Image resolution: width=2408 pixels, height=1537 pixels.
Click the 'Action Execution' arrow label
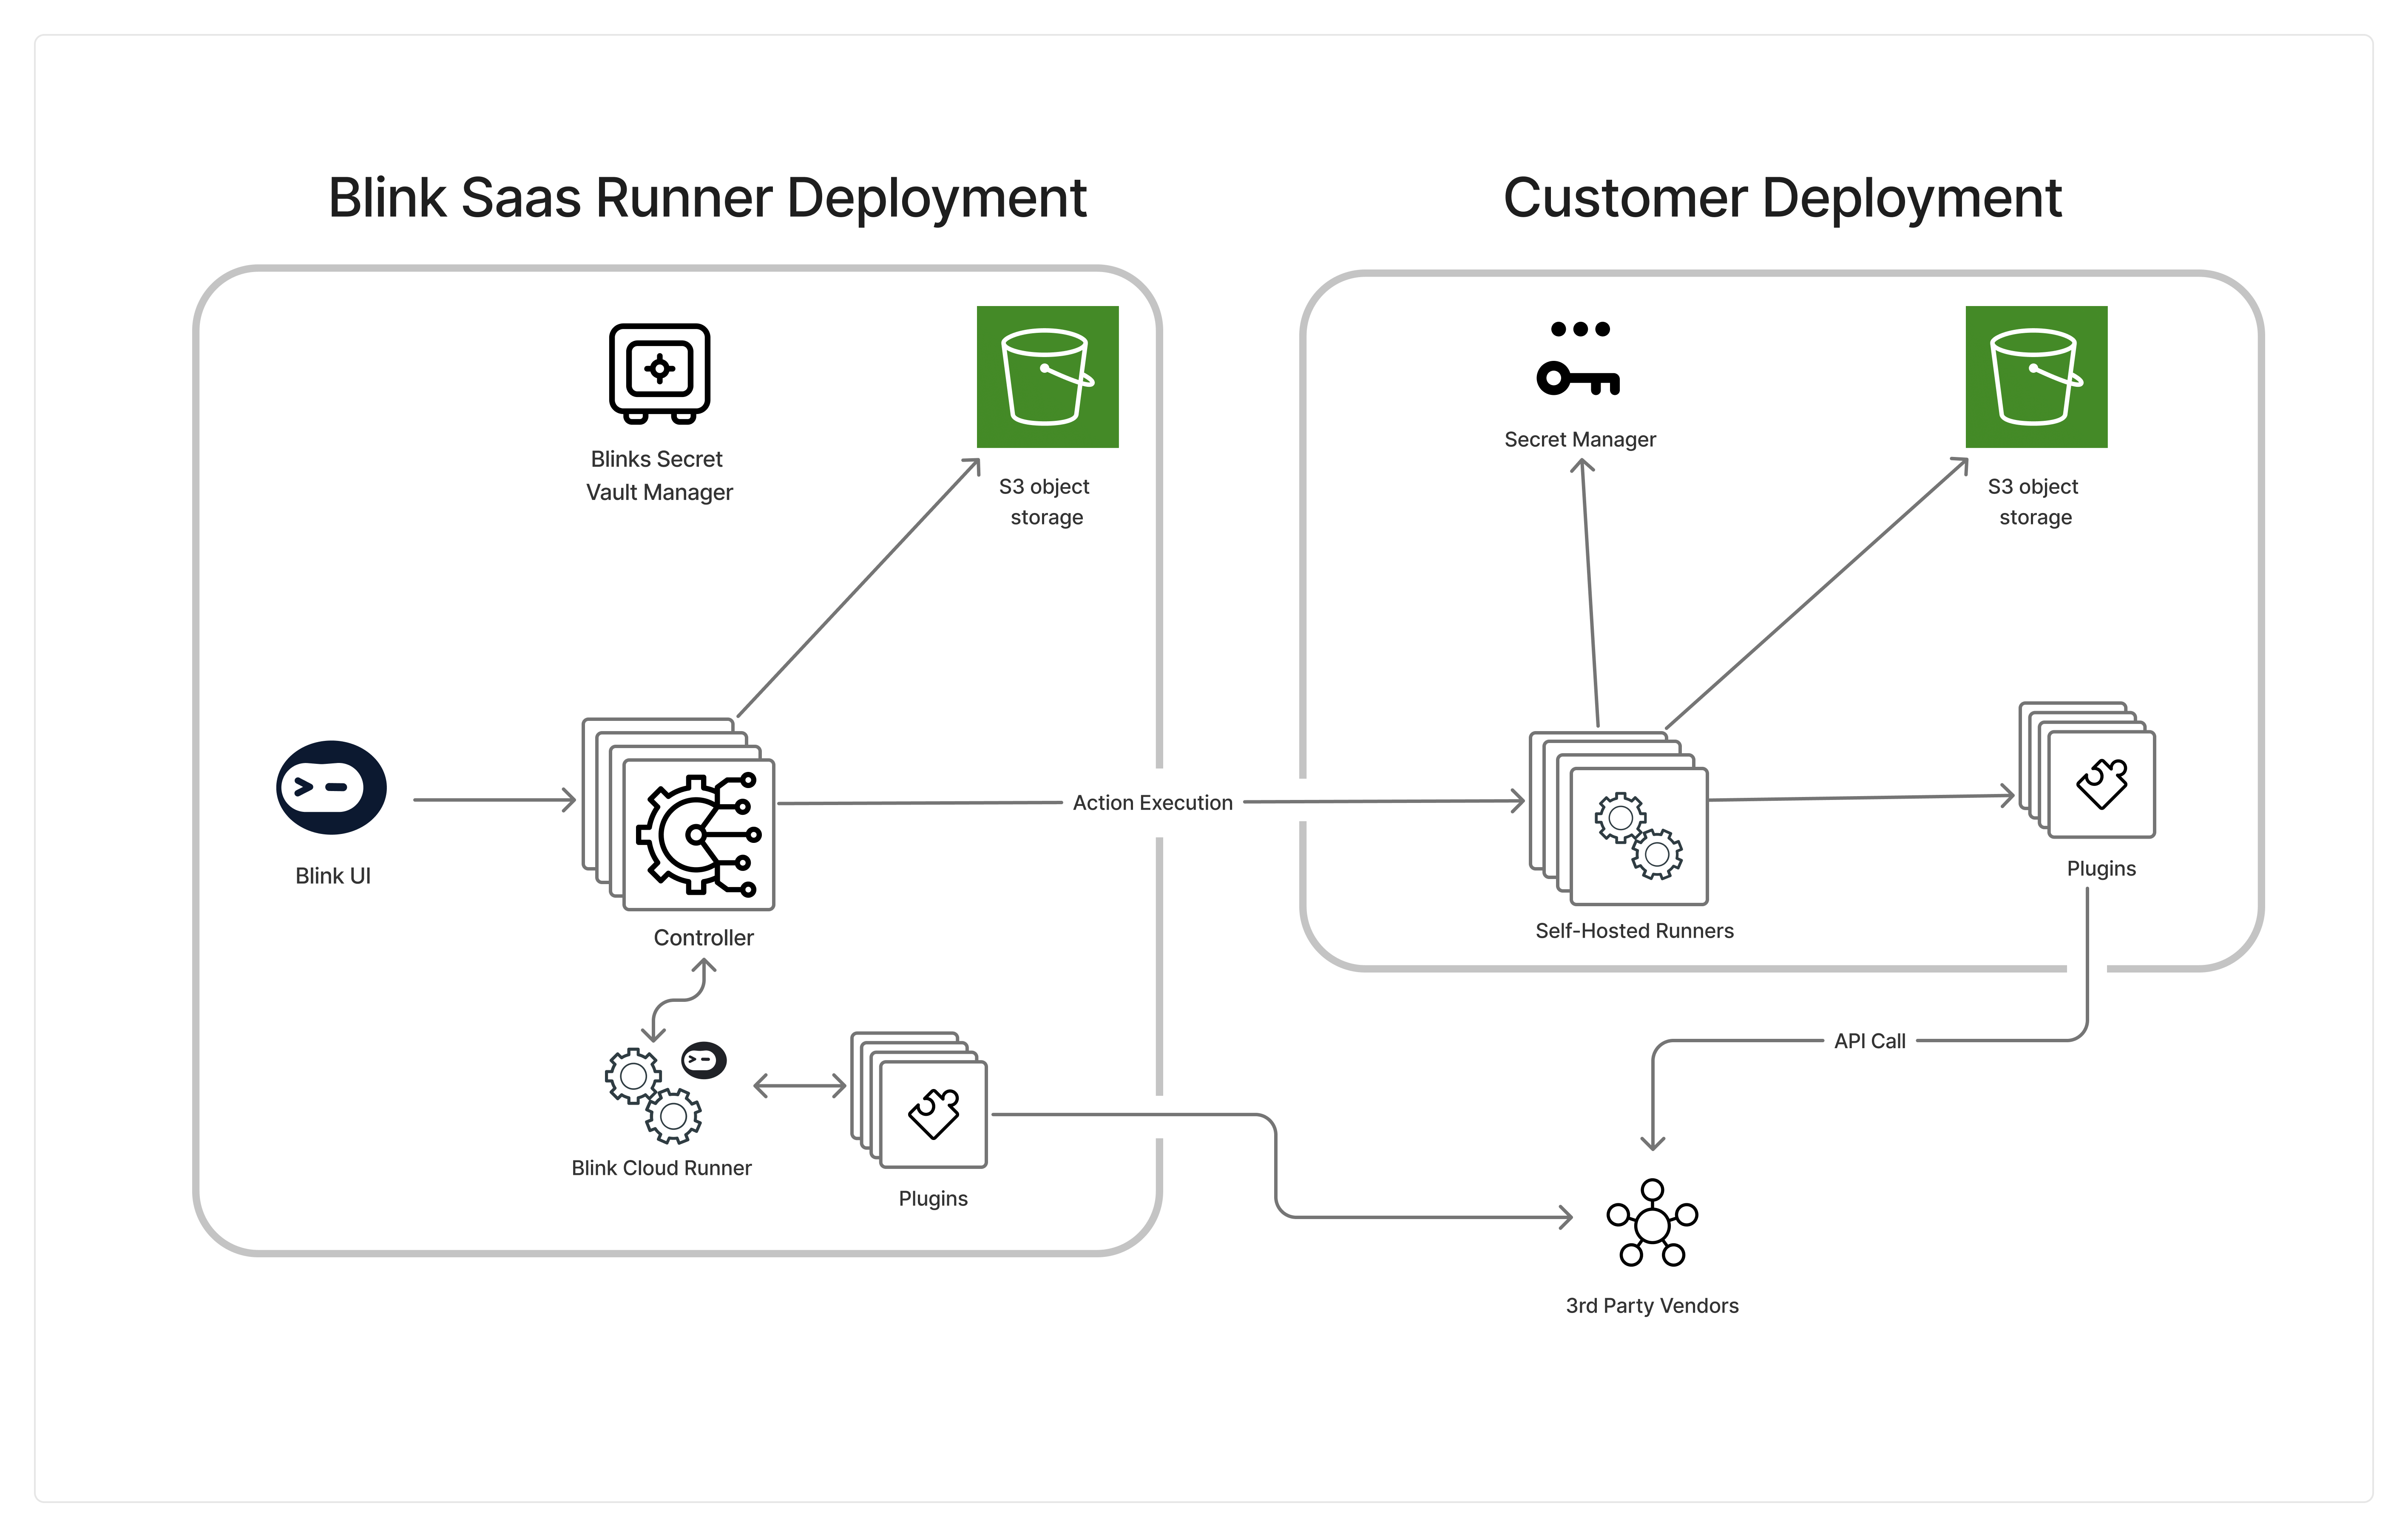(1152, 803)
